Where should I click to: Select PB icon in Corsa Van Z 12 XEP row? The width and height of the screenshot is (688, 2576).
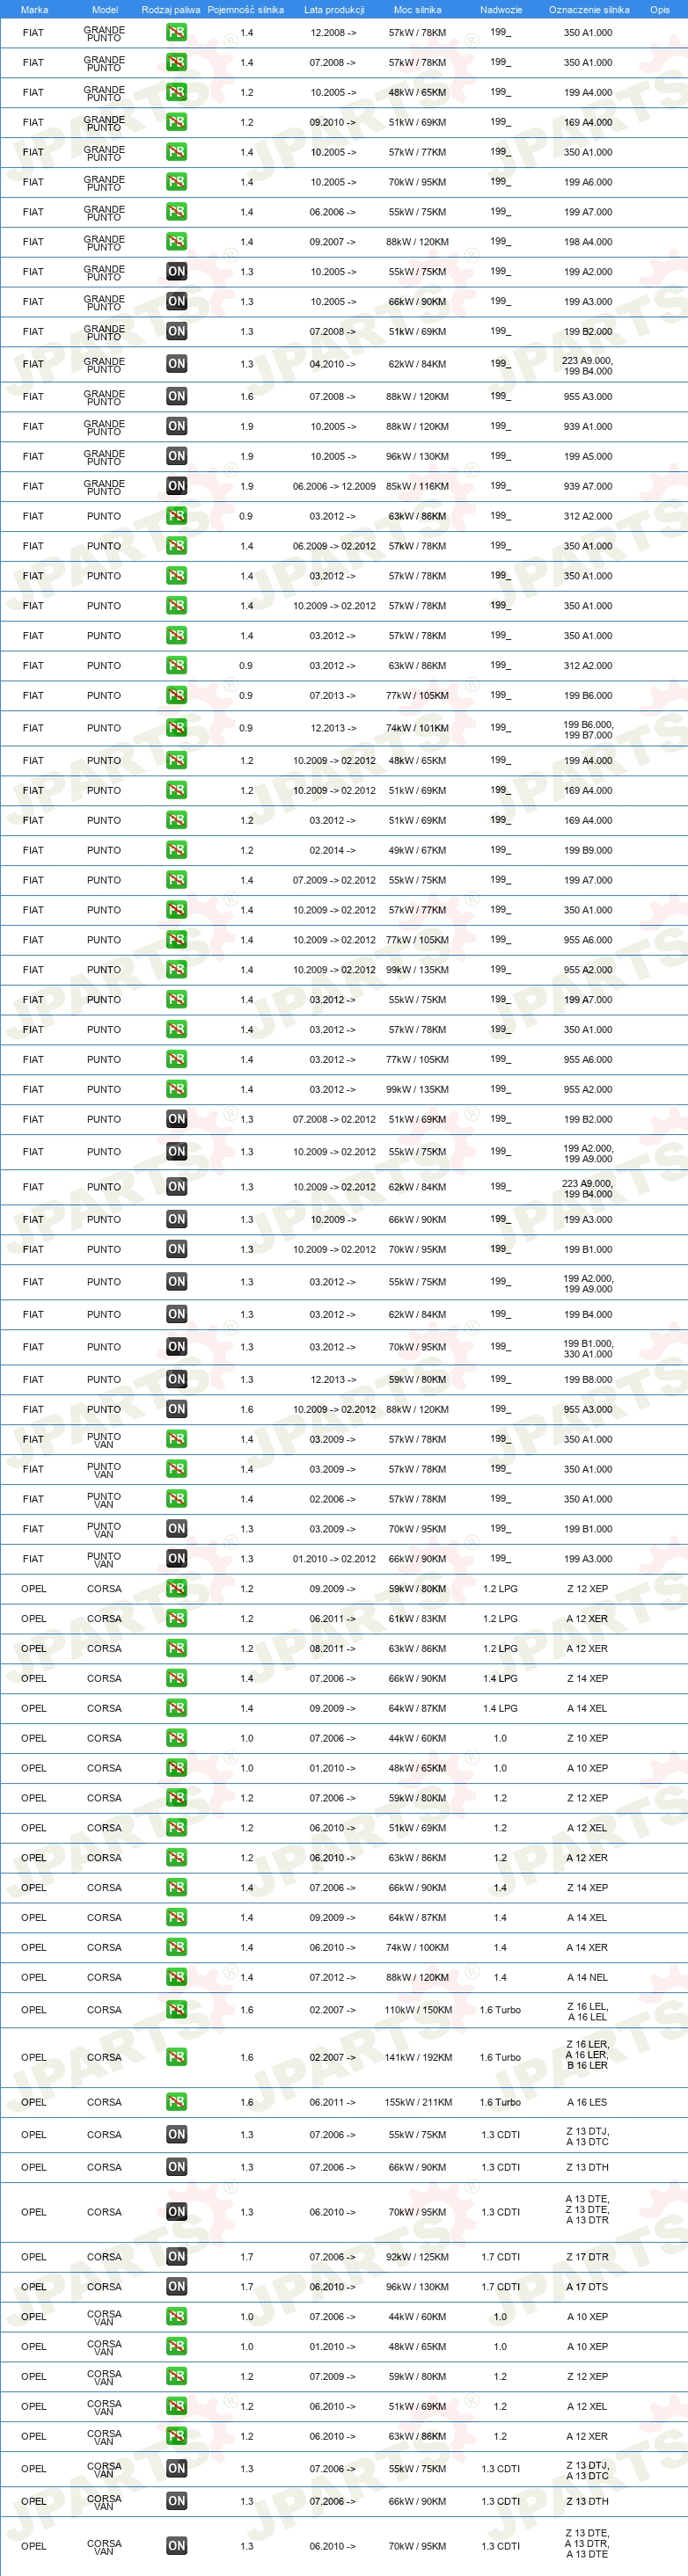pos(176,2377)
